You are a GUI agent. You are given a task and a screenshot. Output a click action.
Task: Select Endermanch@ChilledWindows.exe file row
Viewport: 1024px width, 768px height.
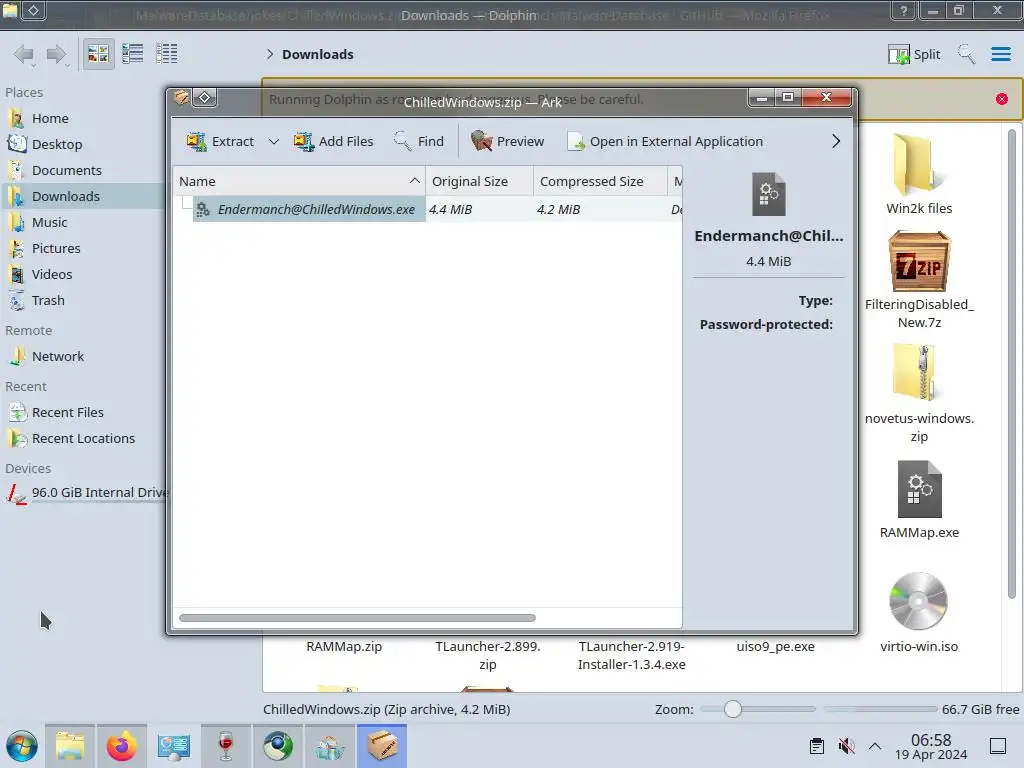click(309, 209)
